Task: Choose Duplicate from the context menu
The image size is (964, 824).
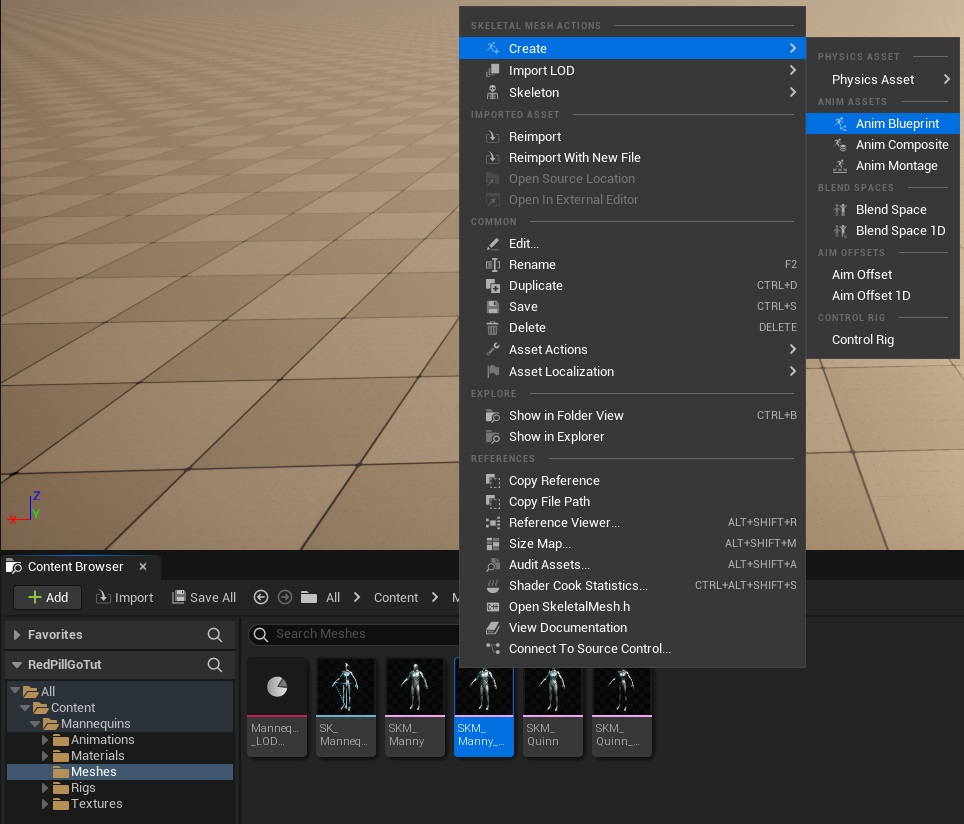Action: [535, 286]
